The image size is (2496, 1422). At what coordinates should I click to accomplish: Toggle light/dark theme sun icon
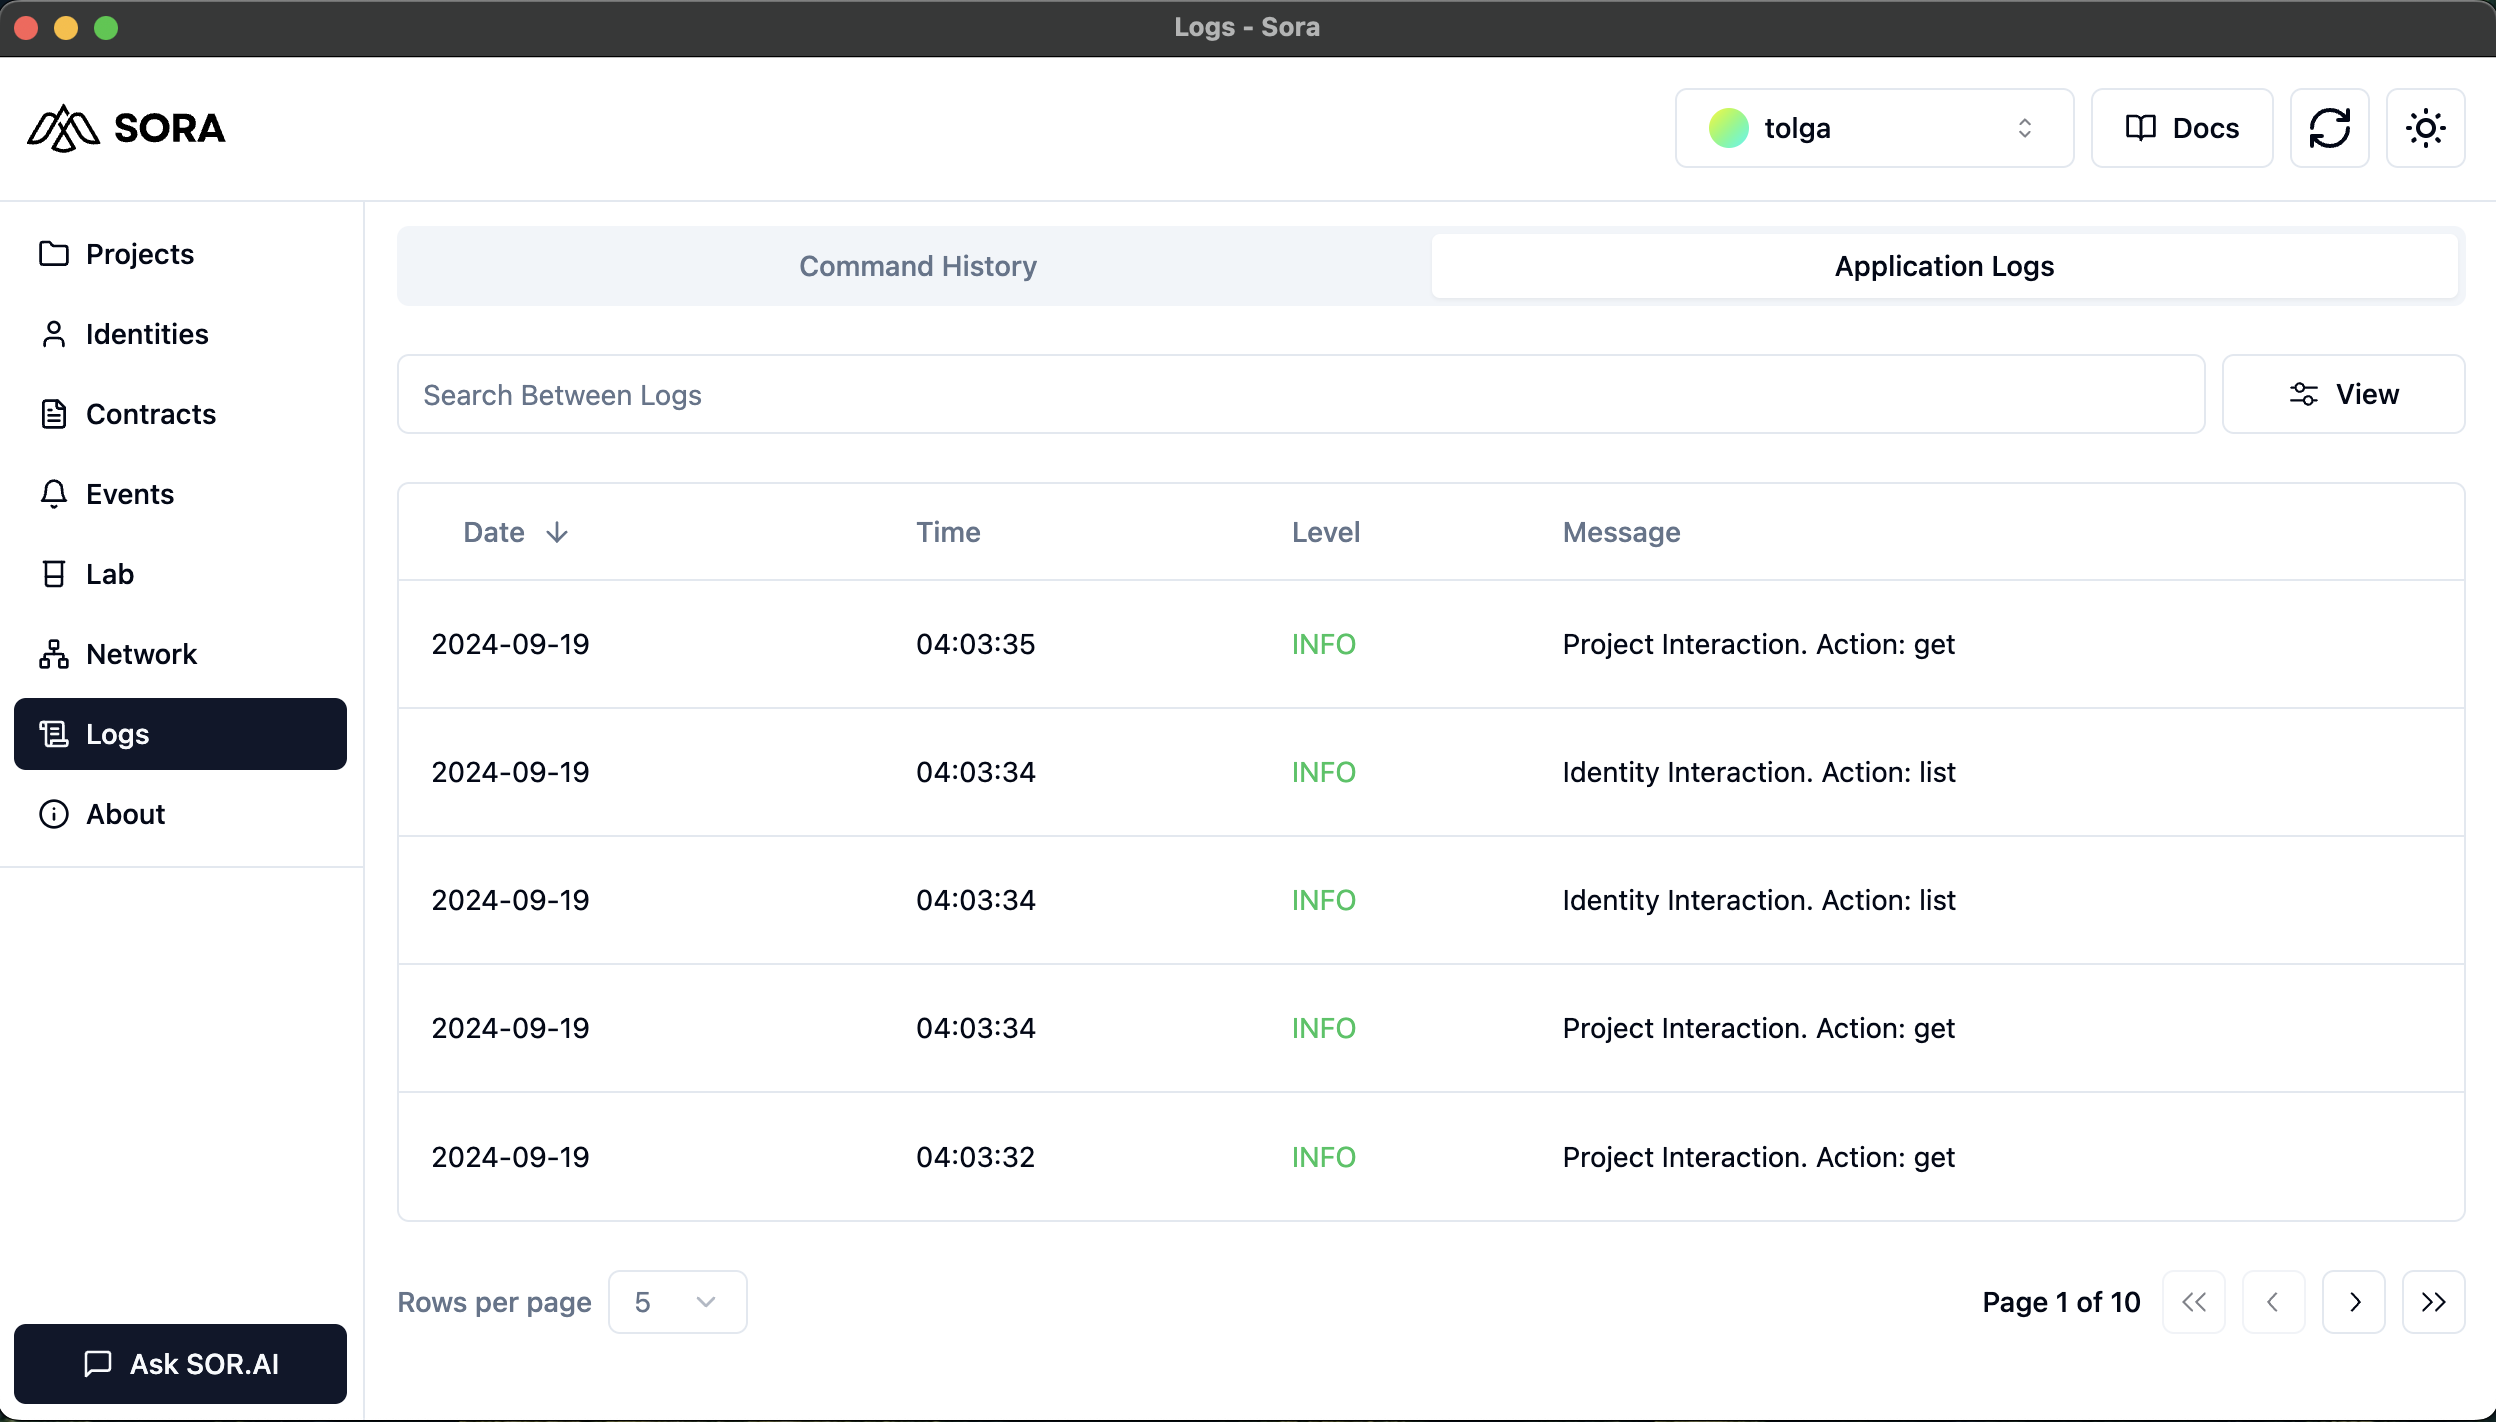pos(2426,128)
